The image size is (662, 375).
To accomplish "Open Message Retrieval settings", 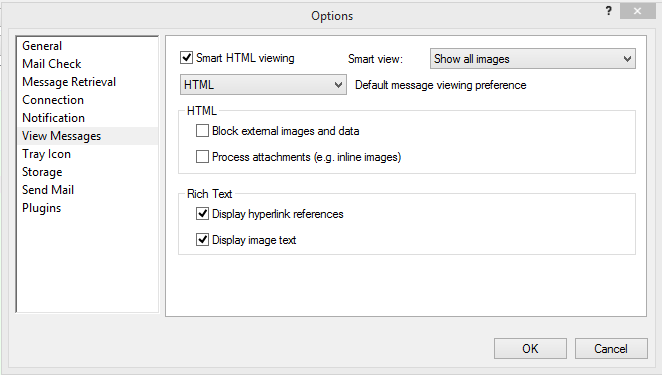I will (69, 82).
